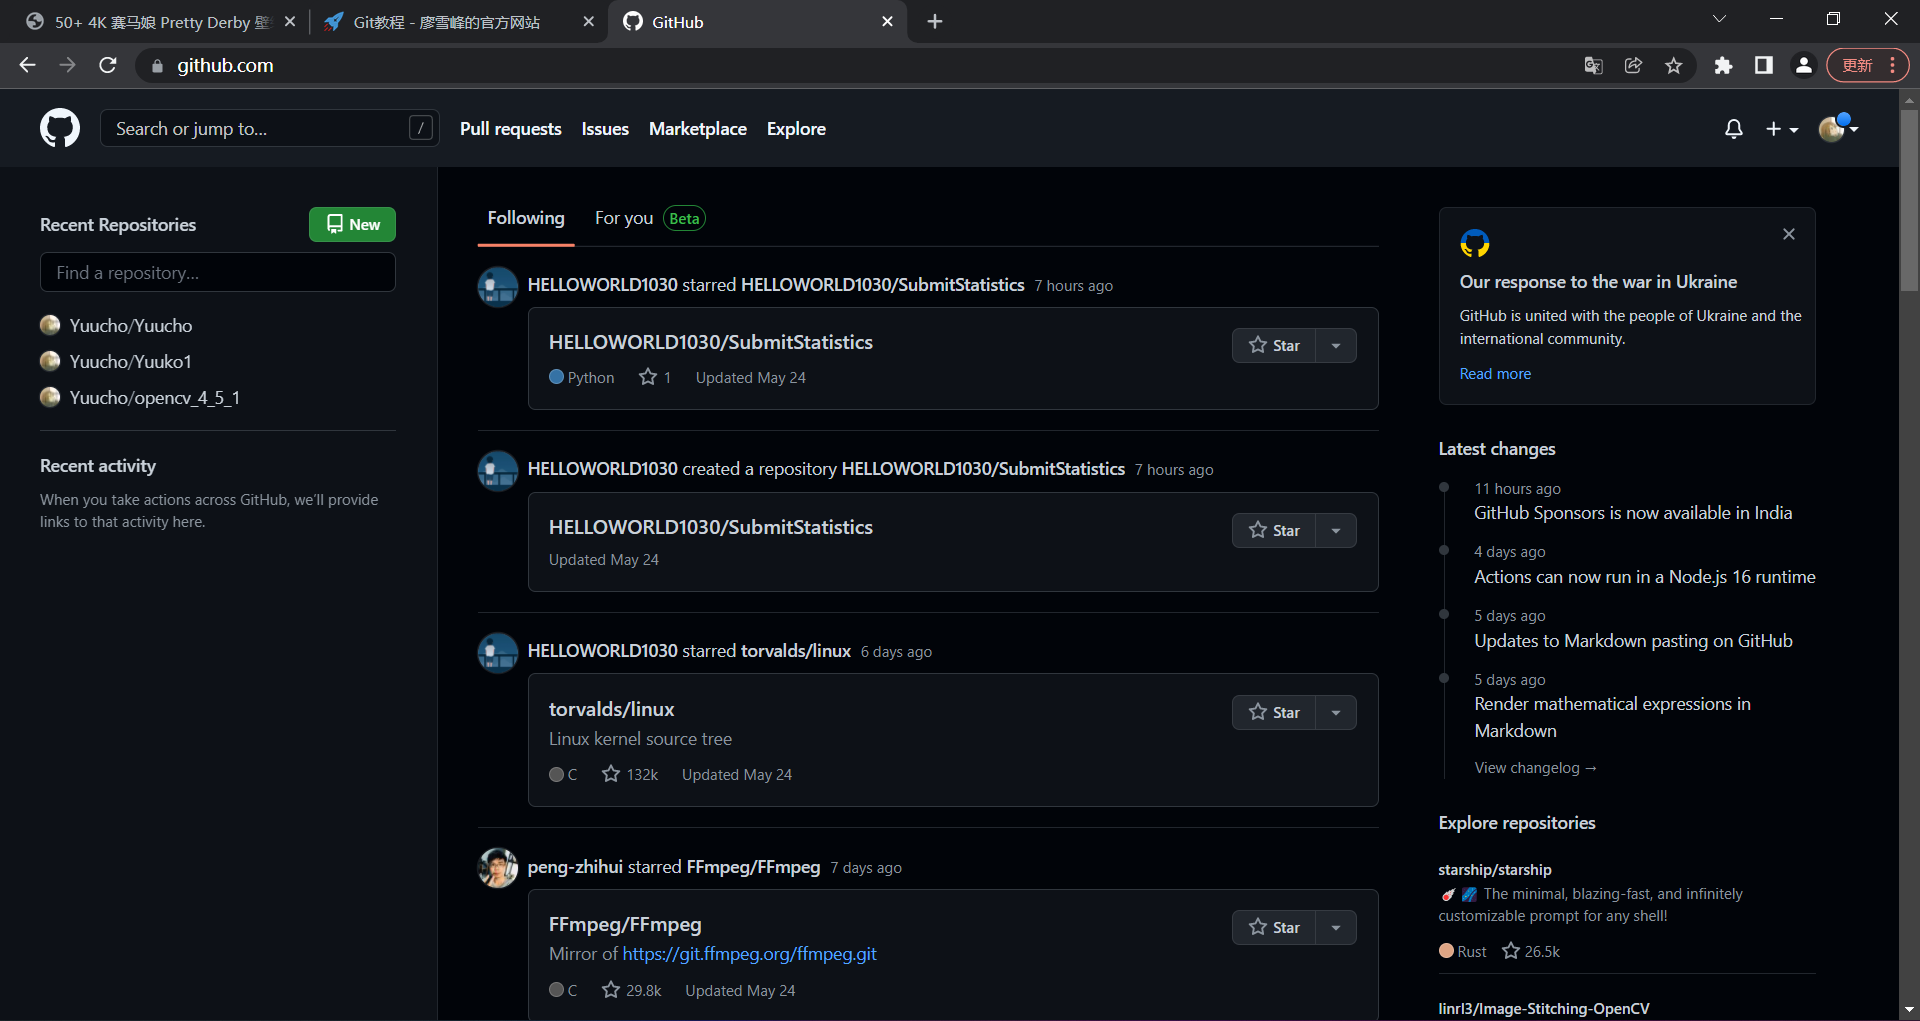The width and height of the screenshot is (1920, 1021).
Task: Open the git.ffmpeg.org mirror link
Action: (749, 954)
